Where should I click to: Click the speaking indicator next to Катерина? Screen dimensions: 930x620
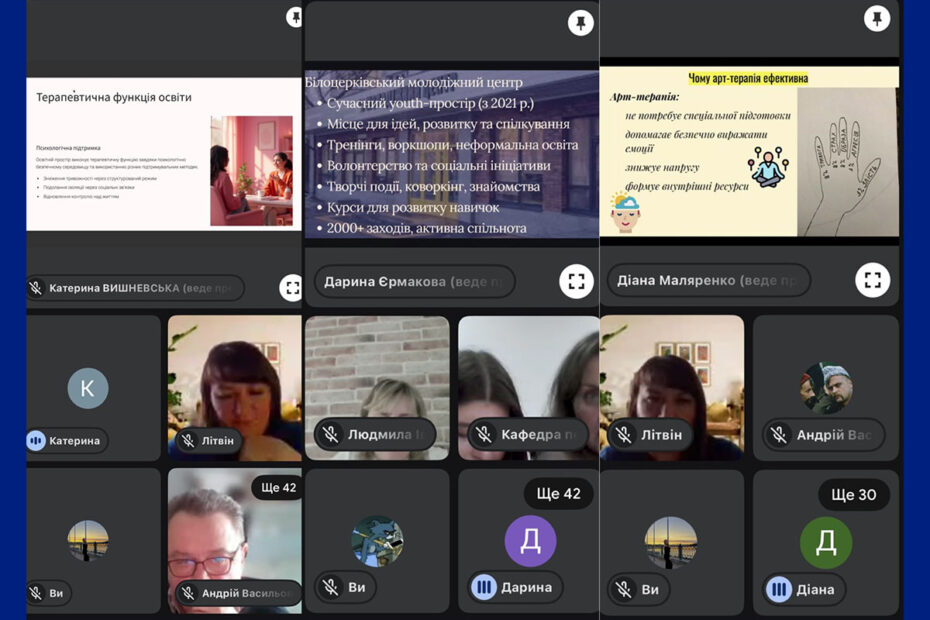(x=37, y=440)
